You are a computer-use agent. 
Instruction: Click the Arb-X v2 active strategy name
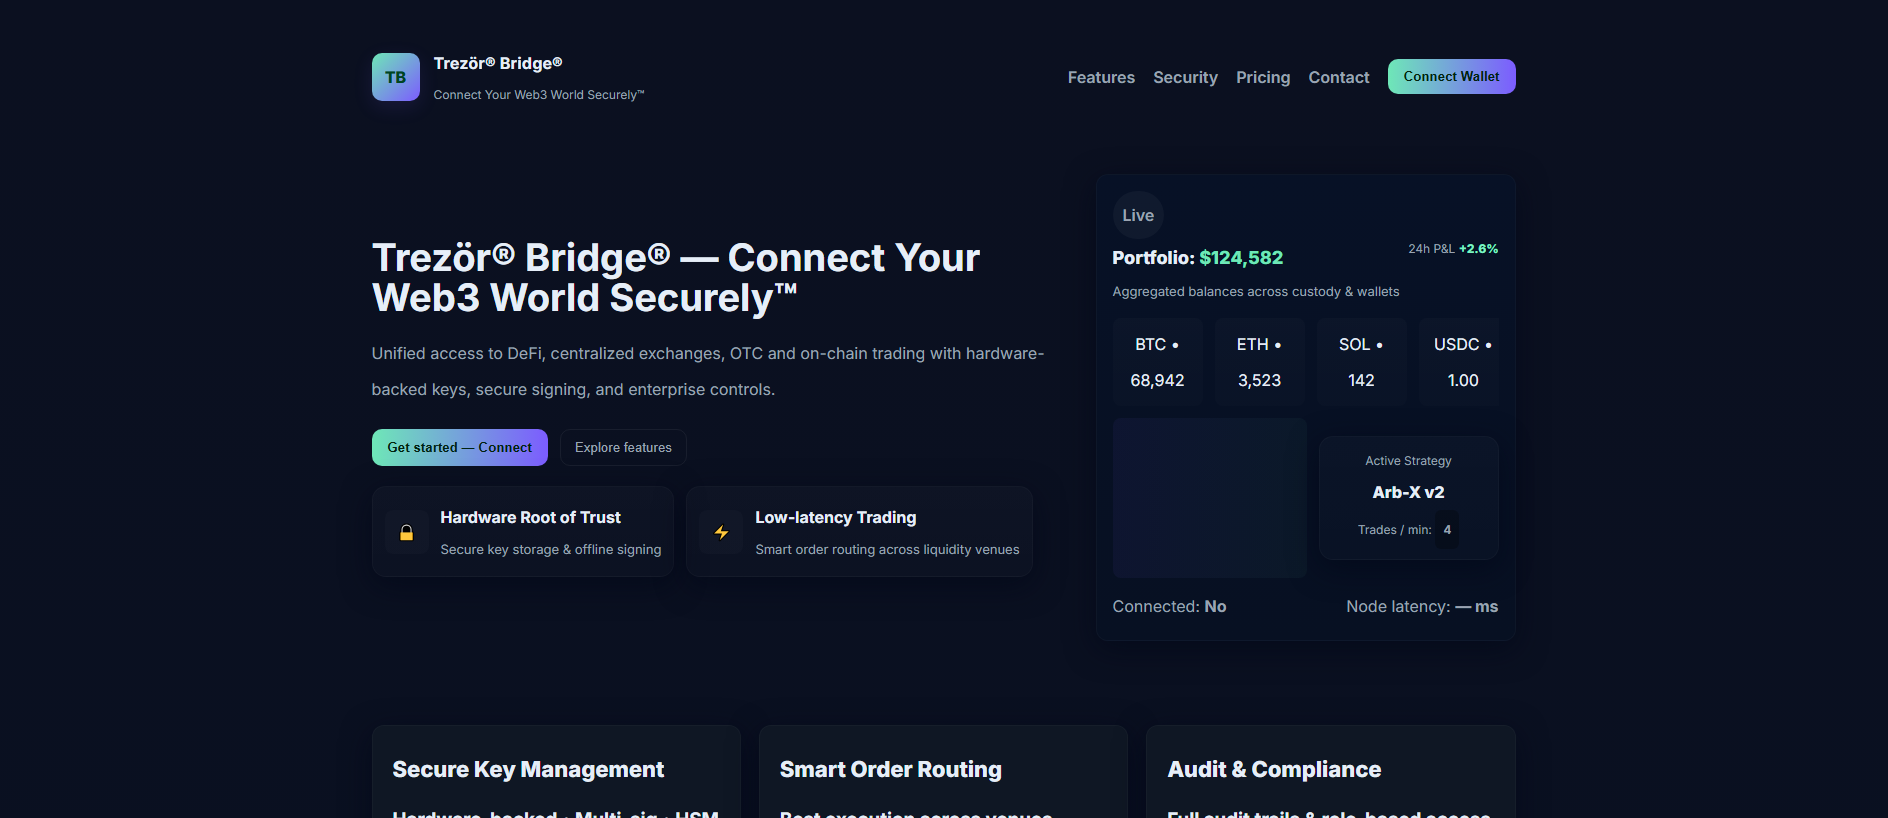pos(1408,492)
